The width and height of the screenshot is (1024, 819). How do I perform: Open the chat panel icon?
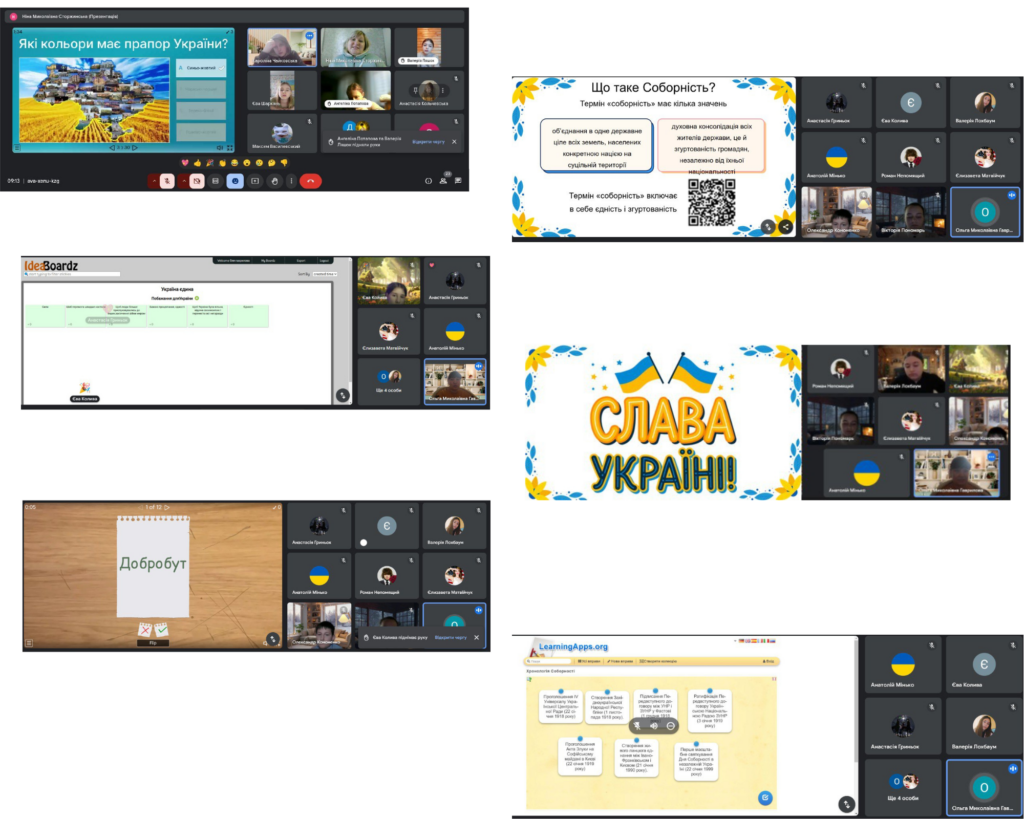pyautogui.click(x=458, y=180)
